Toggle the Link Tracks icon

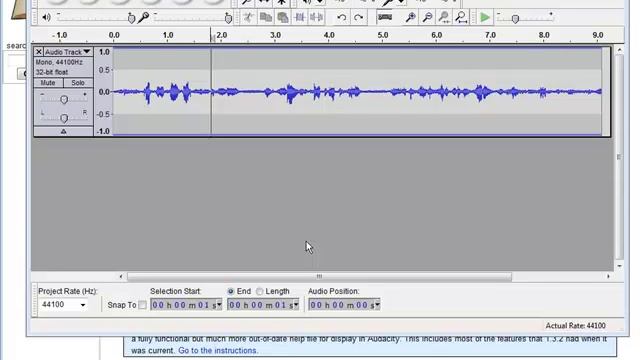(385, 18)
